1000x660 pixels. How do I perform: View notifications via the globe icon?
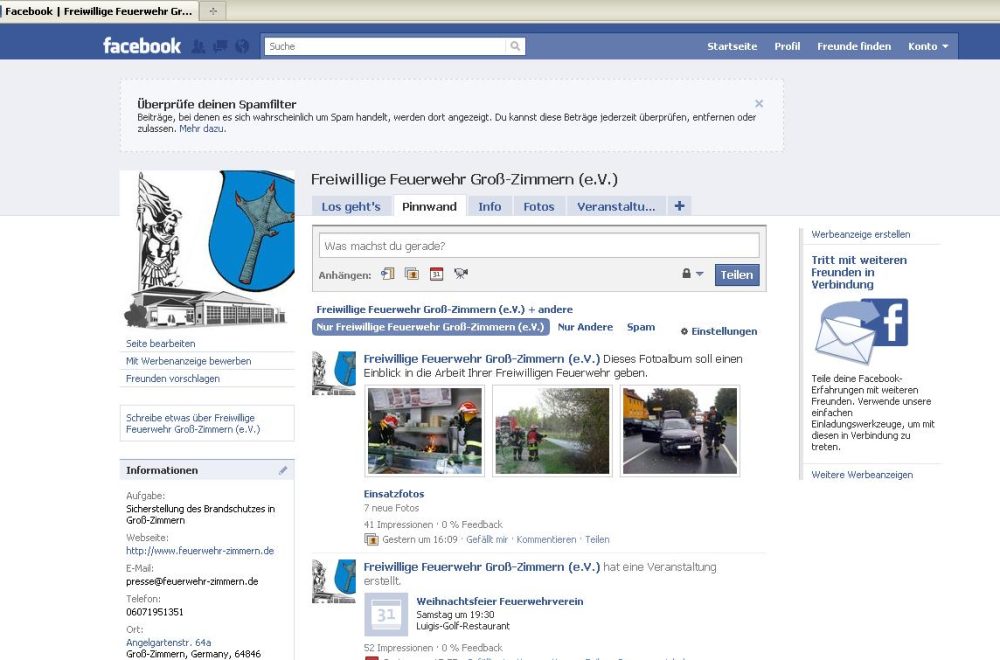click(x=242, y=44)
